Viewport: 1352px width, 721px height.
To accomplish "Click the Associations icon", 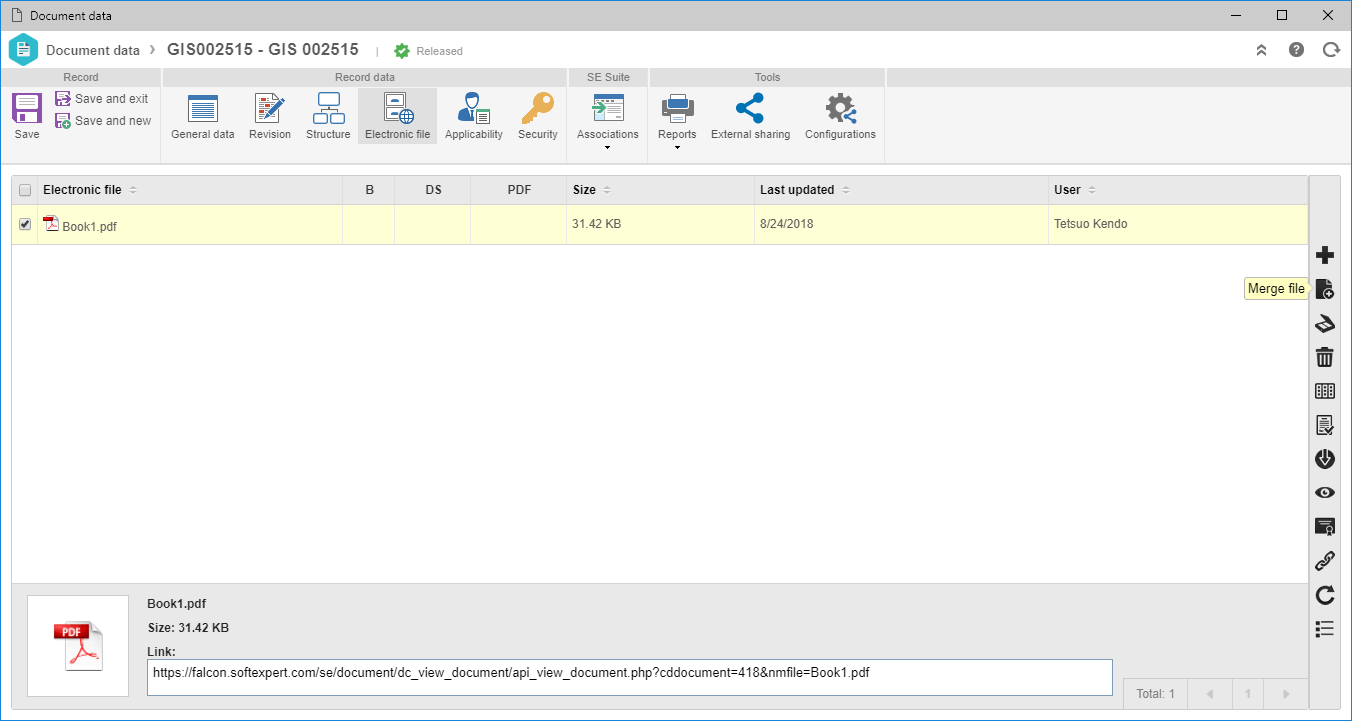I will click(x=608, y=108).
